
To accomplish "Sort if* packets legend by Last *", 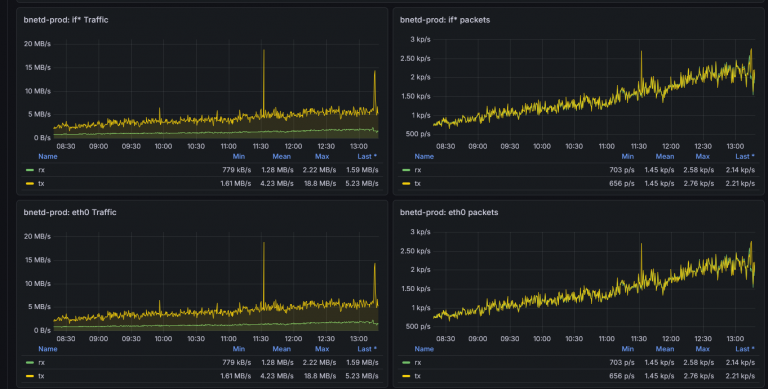I will (x=744, y=157).
